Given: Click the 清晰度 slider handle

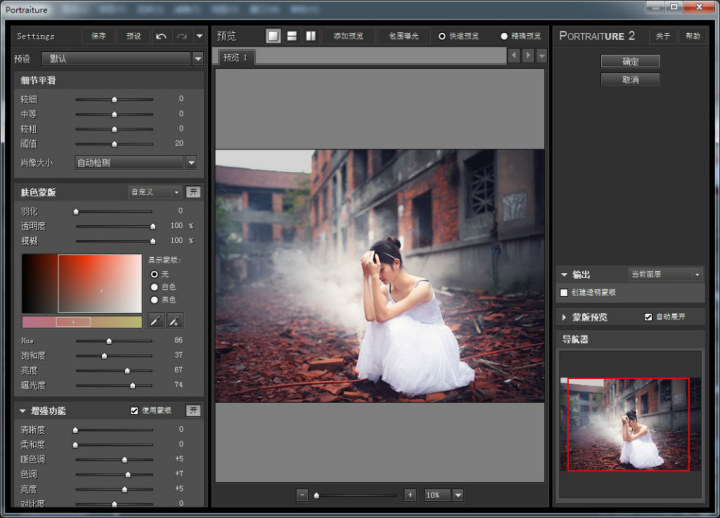Looking at the screenshot, I should pos(75,430).
